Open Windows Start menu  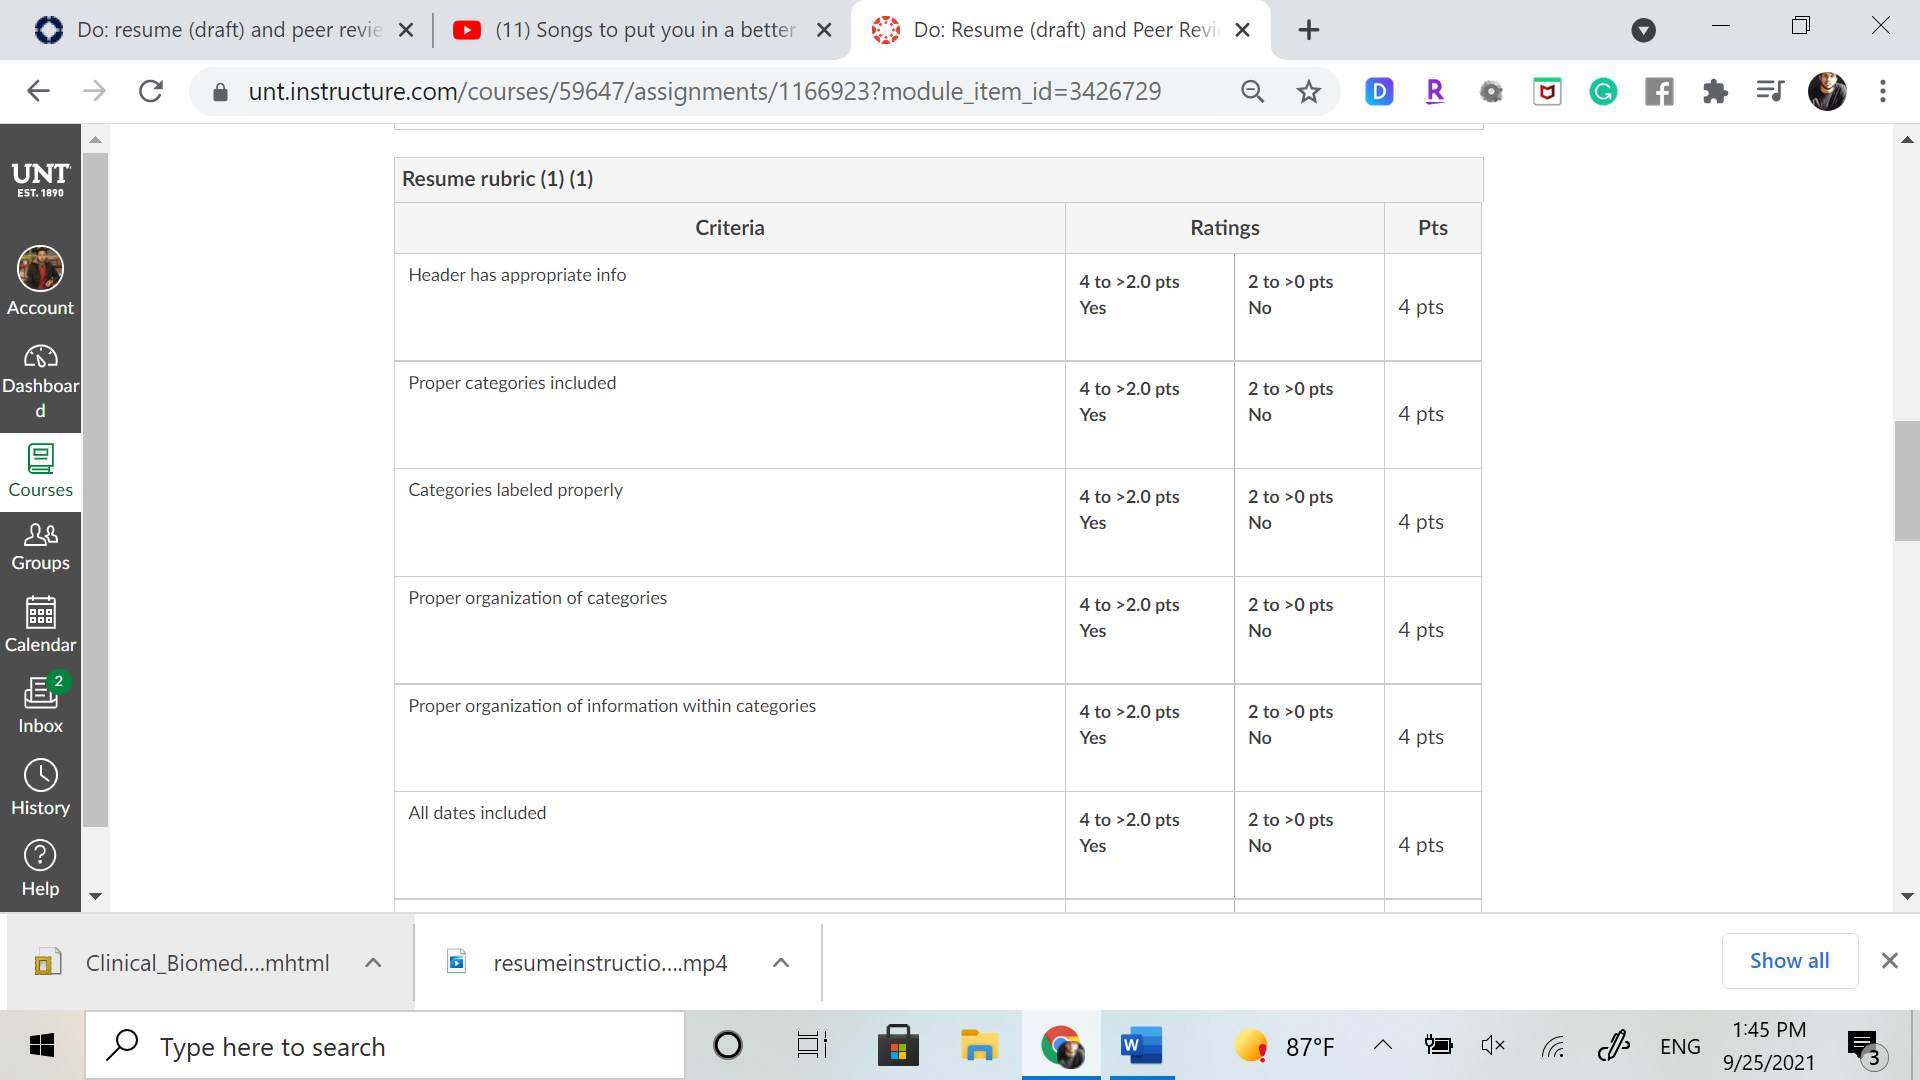[x=41, y=1046]
